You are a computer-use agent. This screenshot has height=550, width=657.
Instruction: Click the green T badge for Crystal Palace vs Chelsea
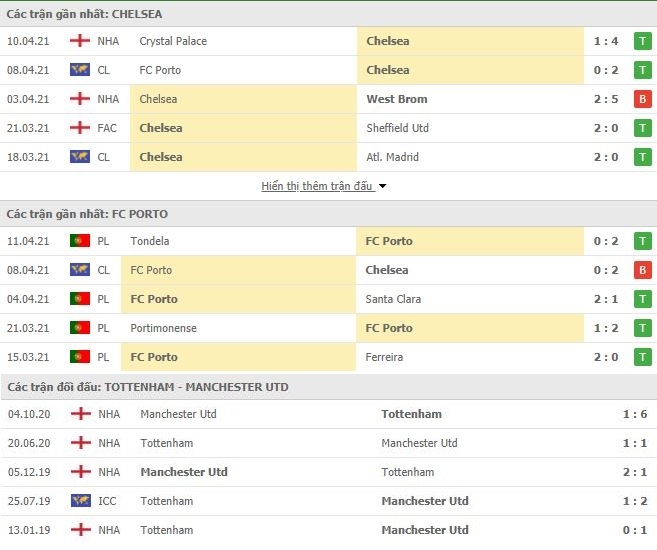(x=642, y=41)
